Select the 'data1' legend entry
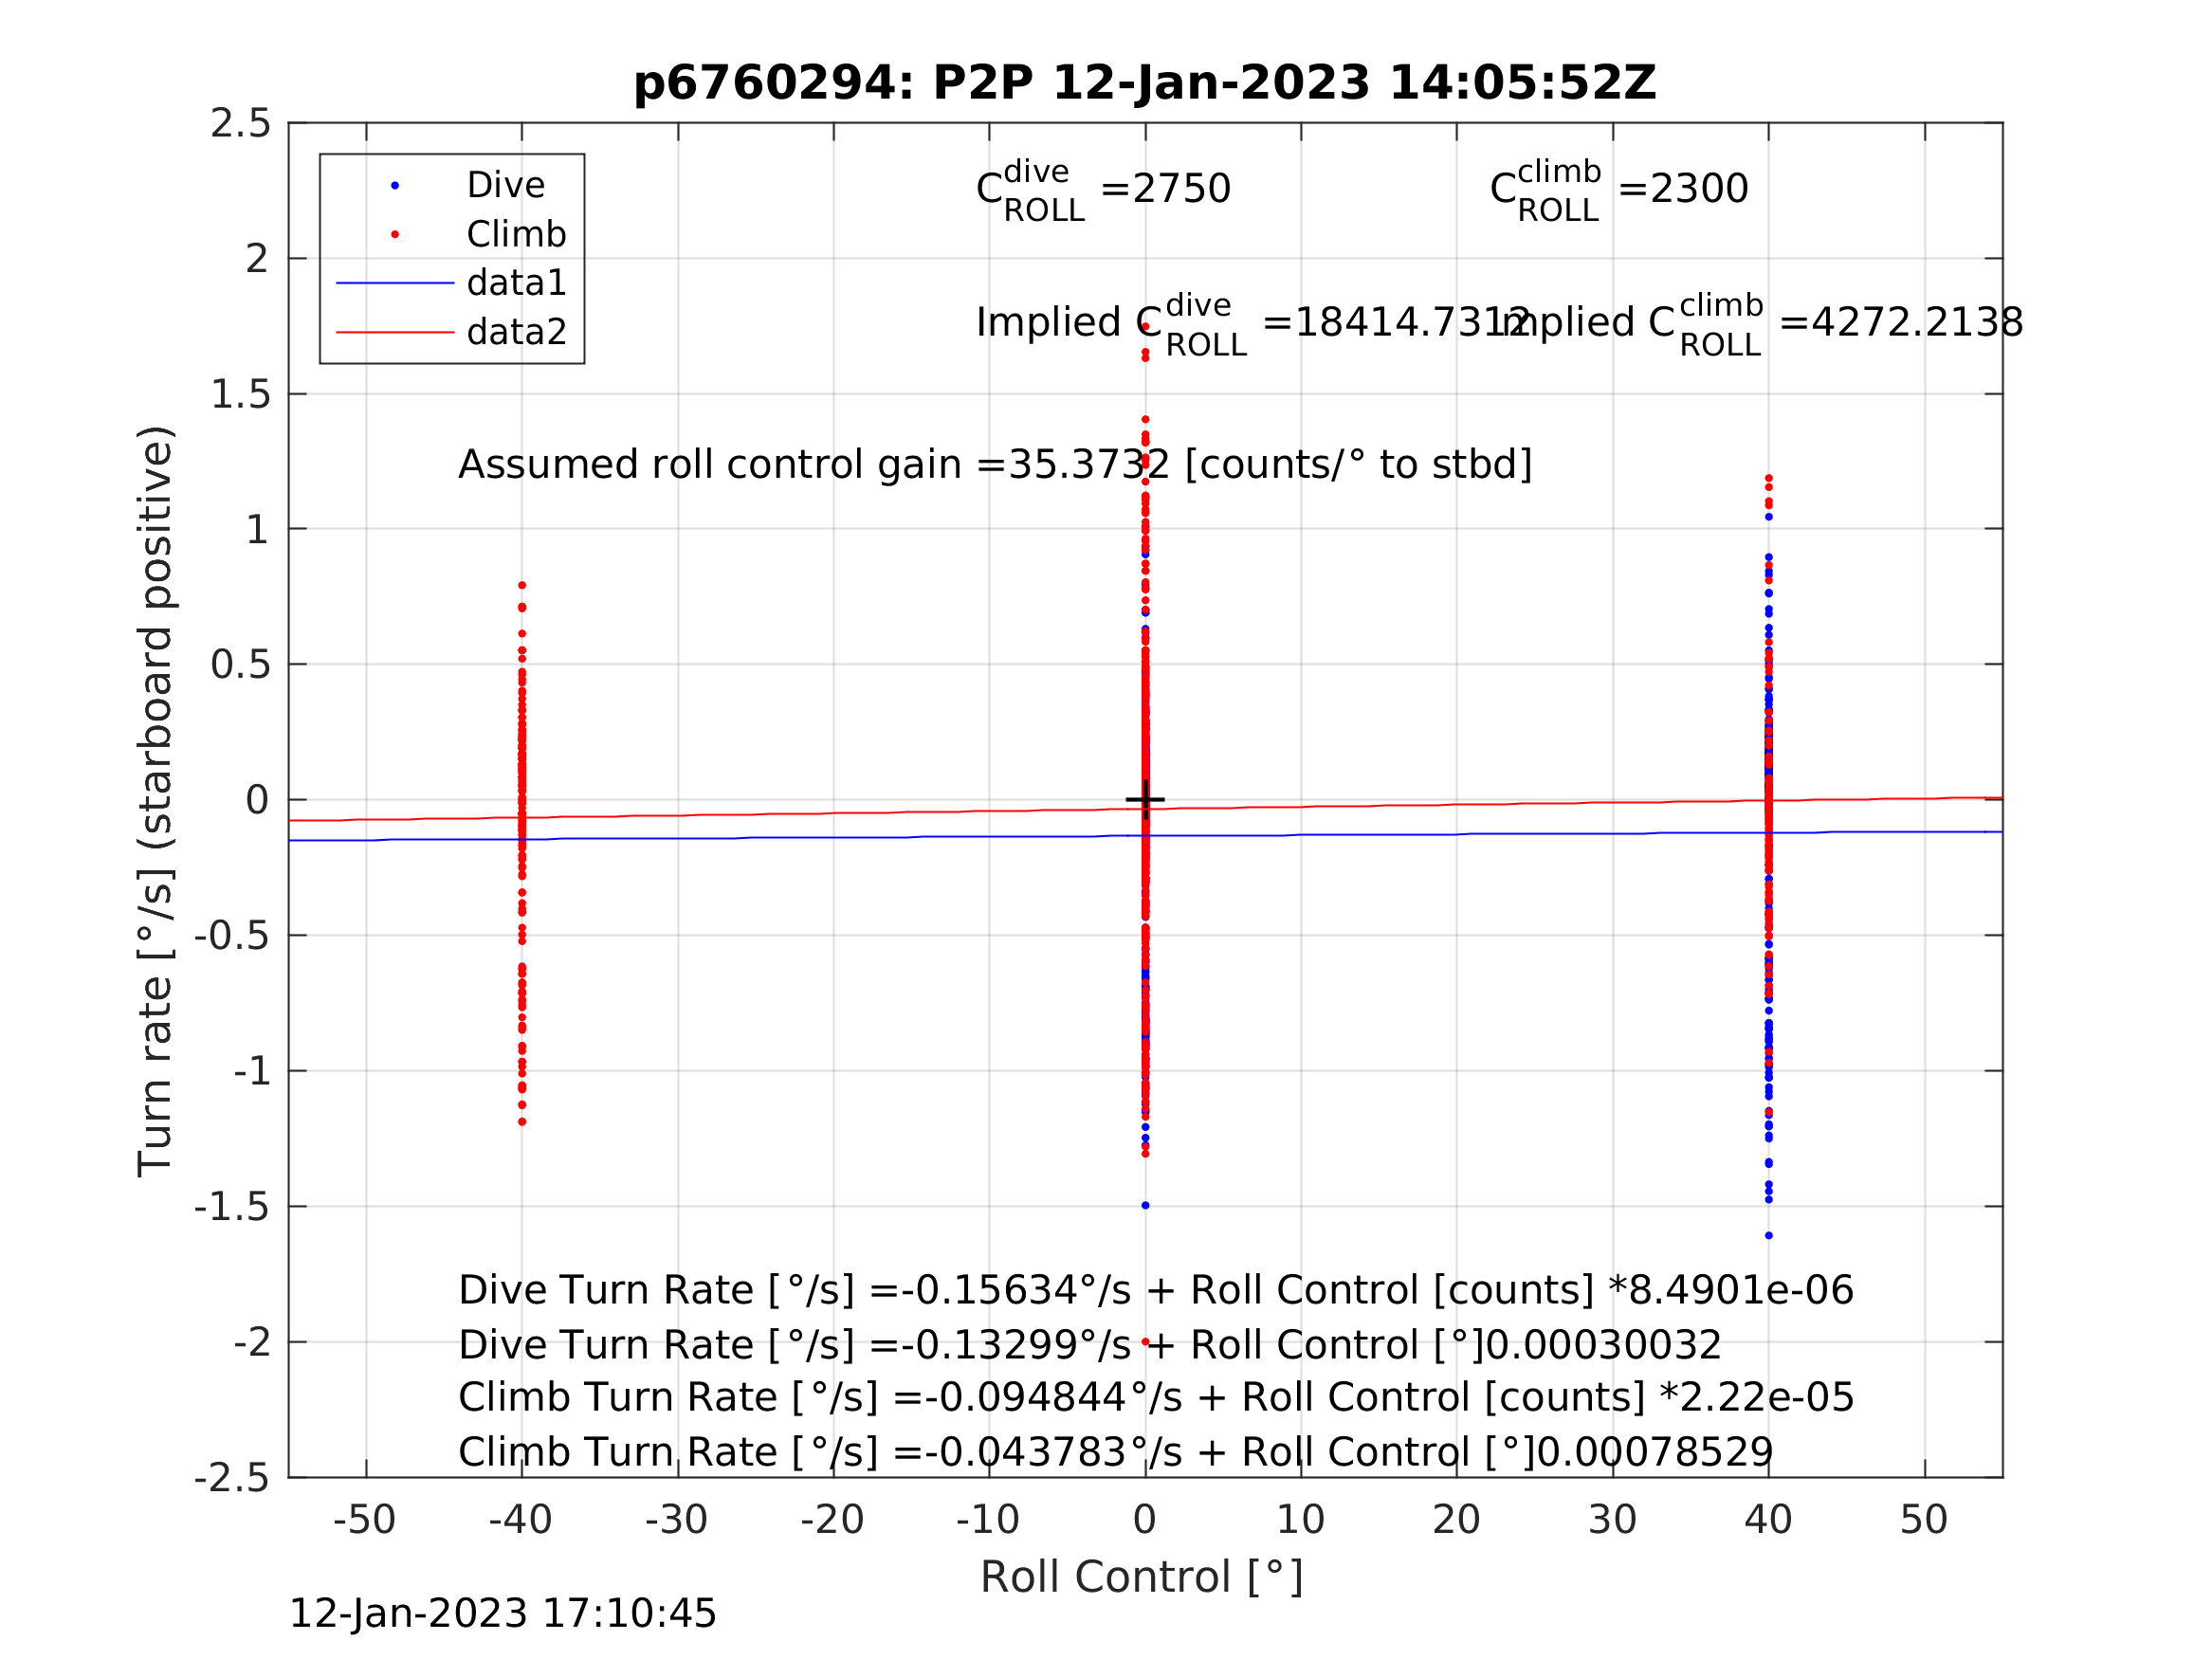2212x1659 pixels. (516, 283)
